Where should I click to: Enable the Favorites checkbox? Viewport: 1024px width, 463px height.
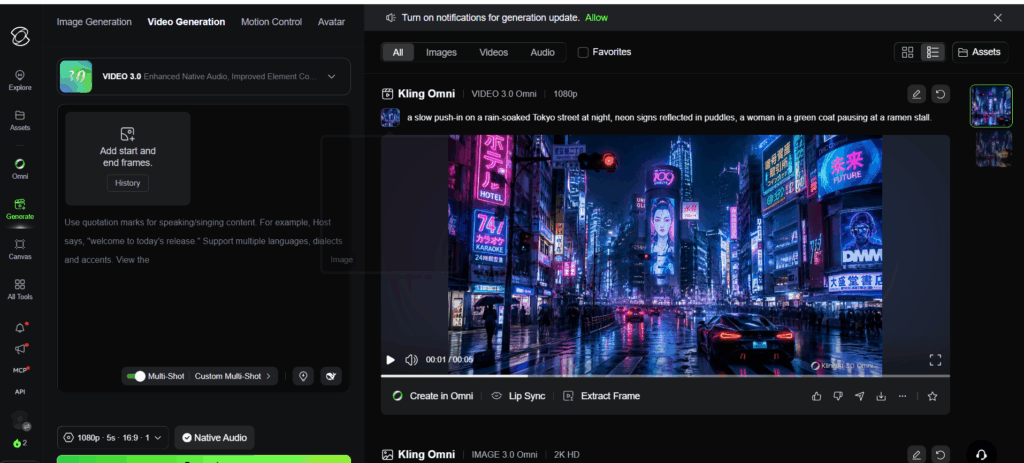click(x=583, y=52)
